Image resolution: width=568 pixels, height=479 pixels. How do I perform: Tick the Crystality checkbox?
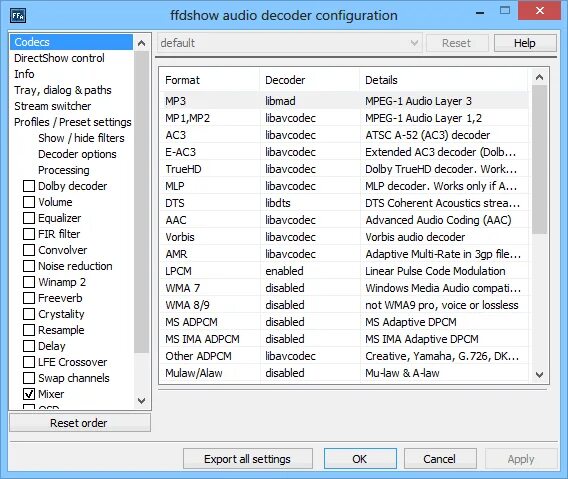click(x=29, y=314)
